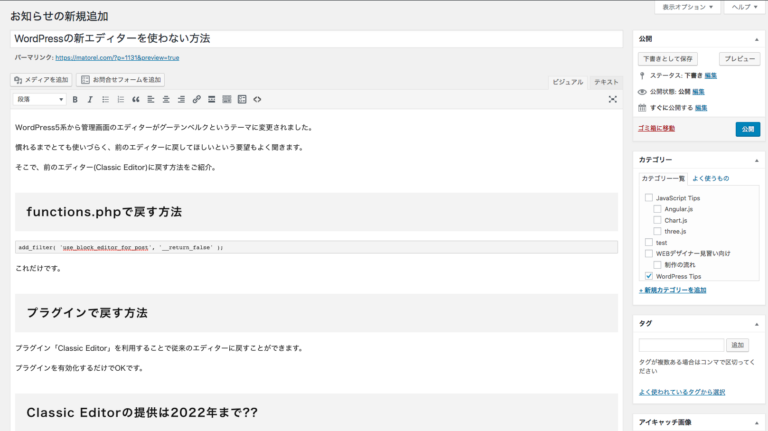The width and height of the screenshot is (768, 431).
Task: Click the code tag icon
Action: click(257, 99)
